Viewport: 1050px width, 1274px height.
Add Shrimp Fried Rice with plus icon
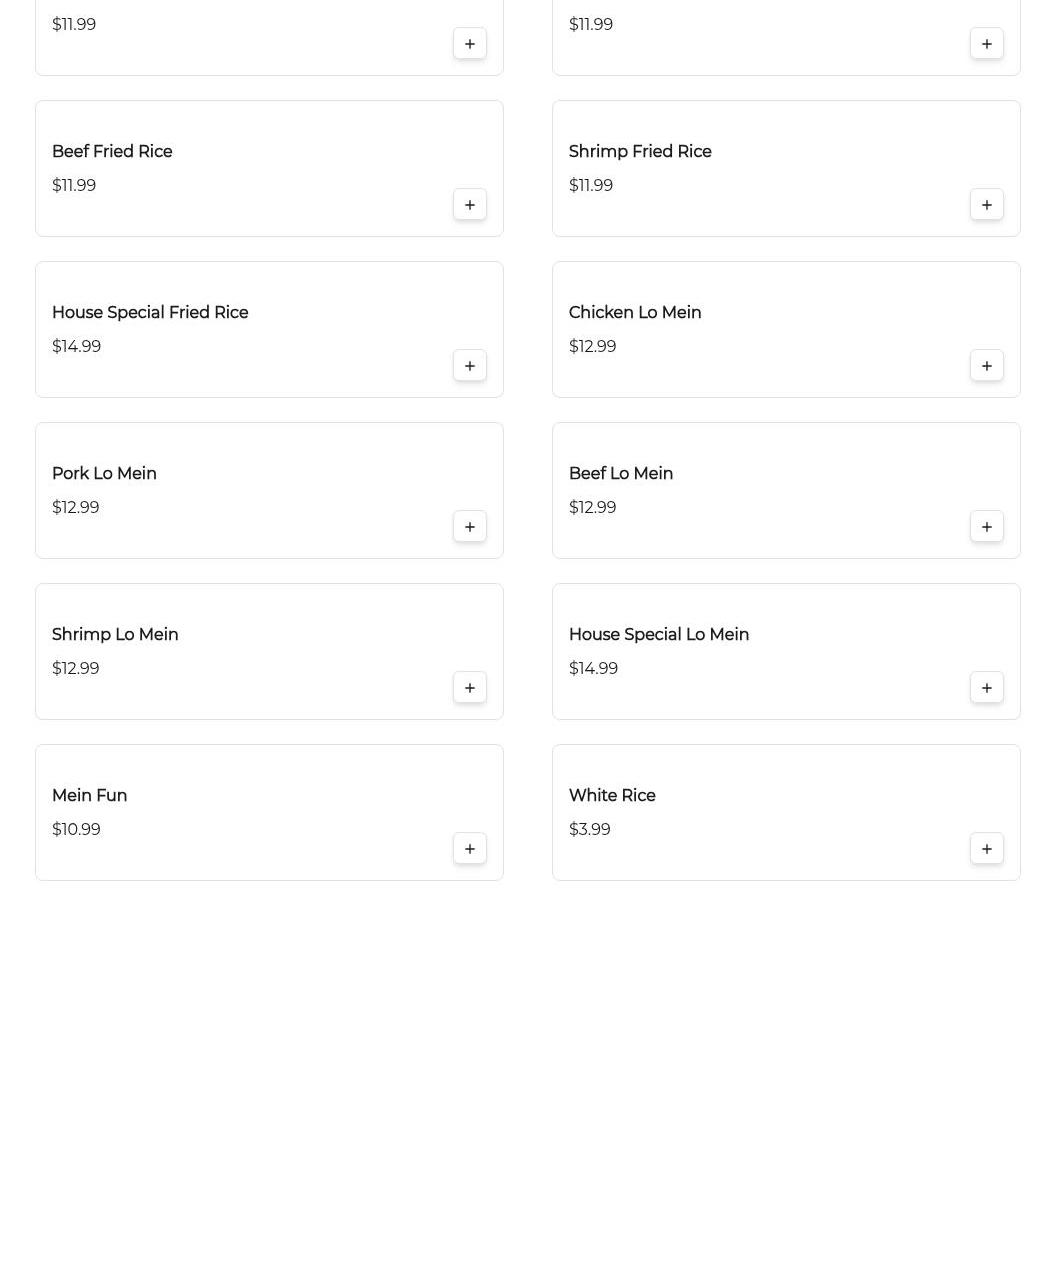click(987, 205)
